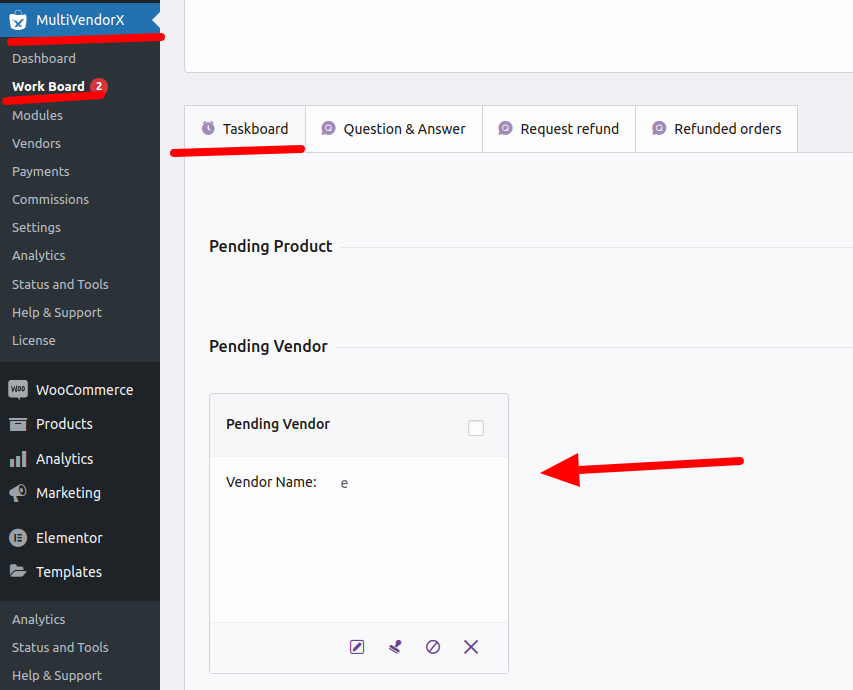Click the Marketing megaphone icon

(18, 493)
